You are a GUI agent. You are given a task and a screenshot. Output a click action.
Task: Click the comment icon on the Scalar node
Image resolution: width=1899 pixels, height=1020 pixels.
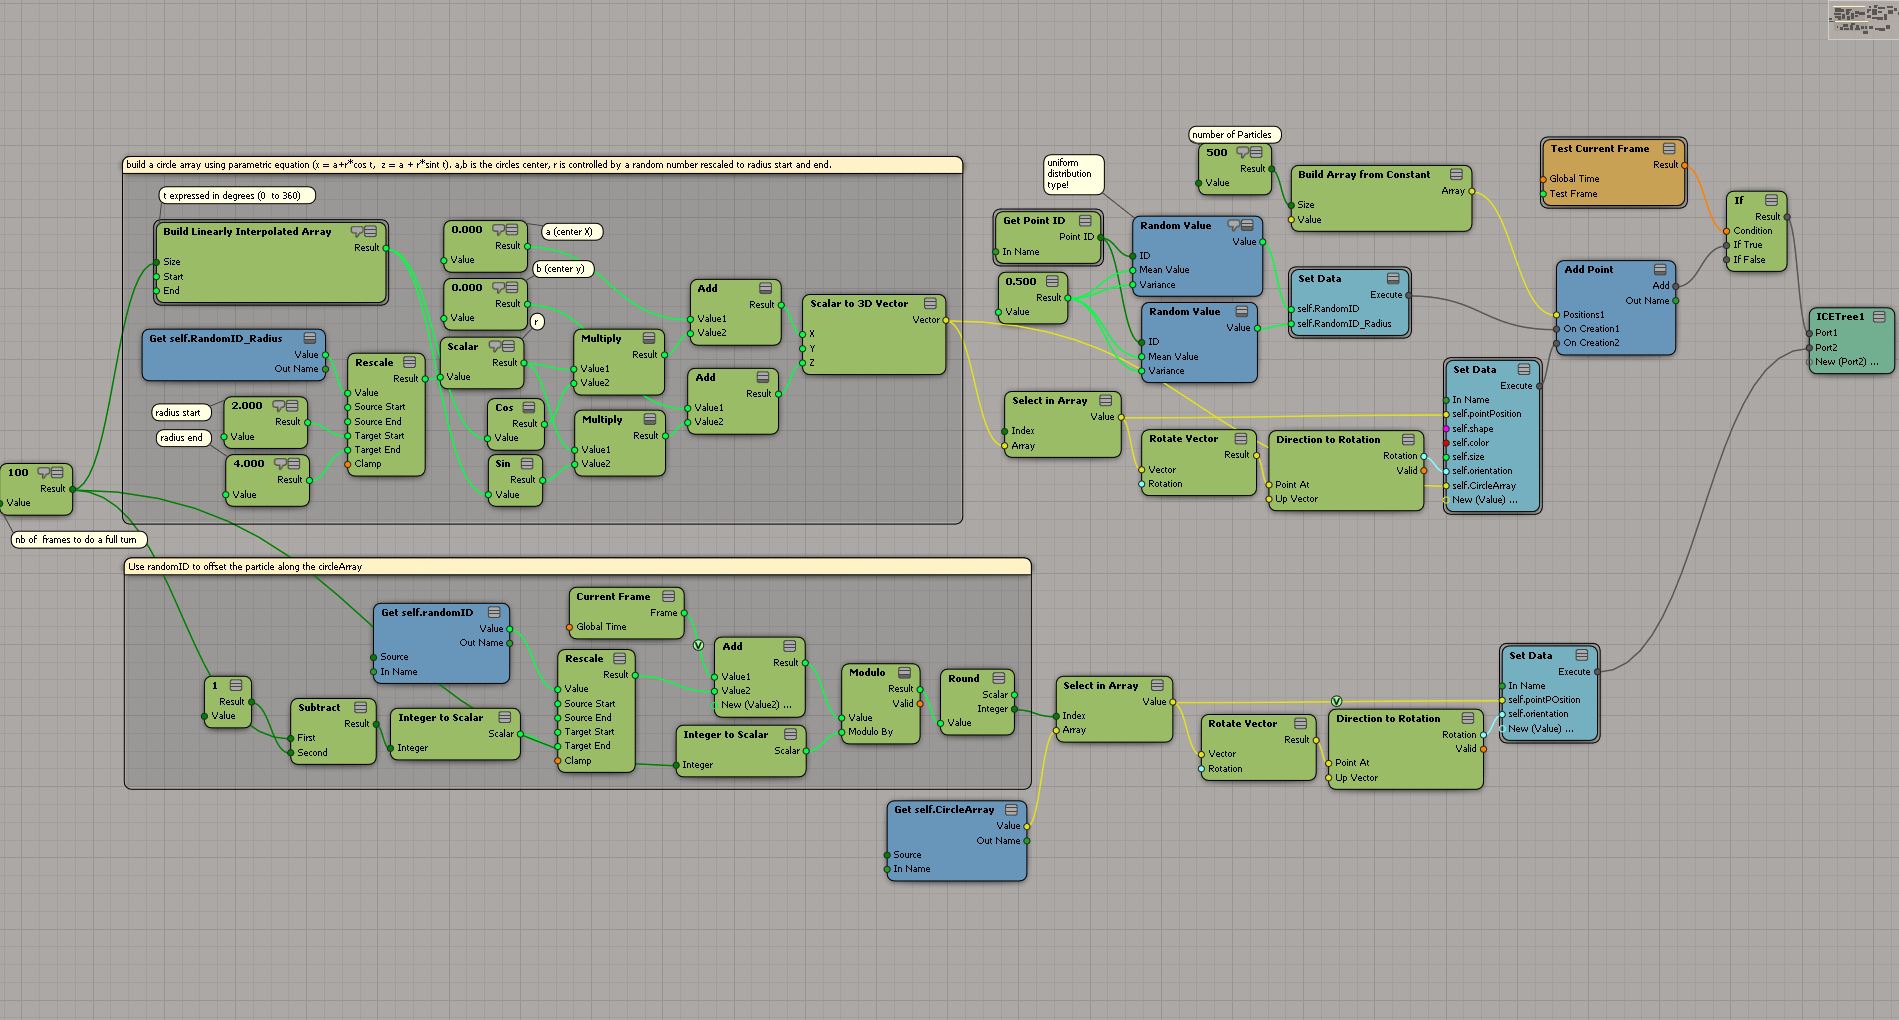click(495, 346)
